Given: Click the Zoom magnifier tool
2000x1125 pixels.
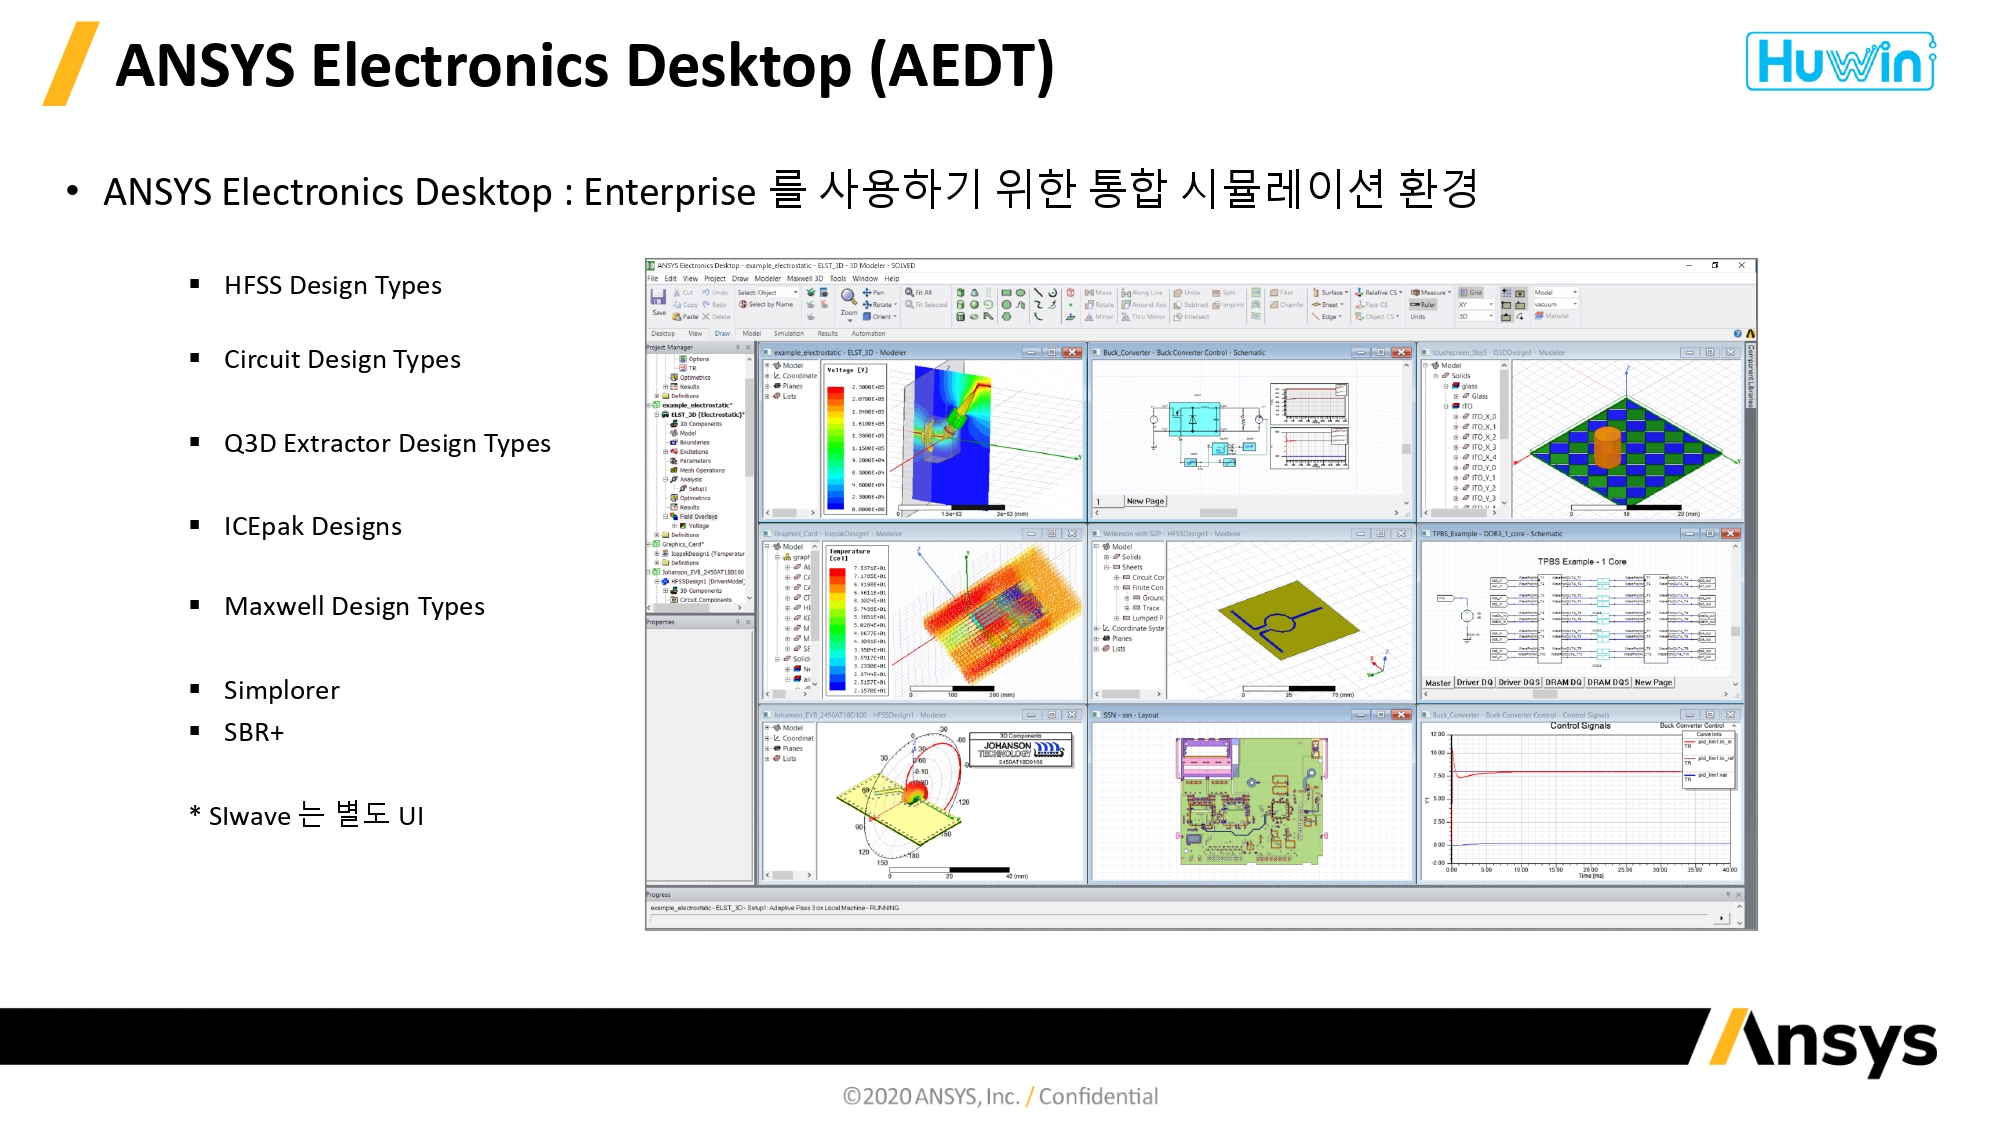Looking at the screenshot, I should 849,298.
